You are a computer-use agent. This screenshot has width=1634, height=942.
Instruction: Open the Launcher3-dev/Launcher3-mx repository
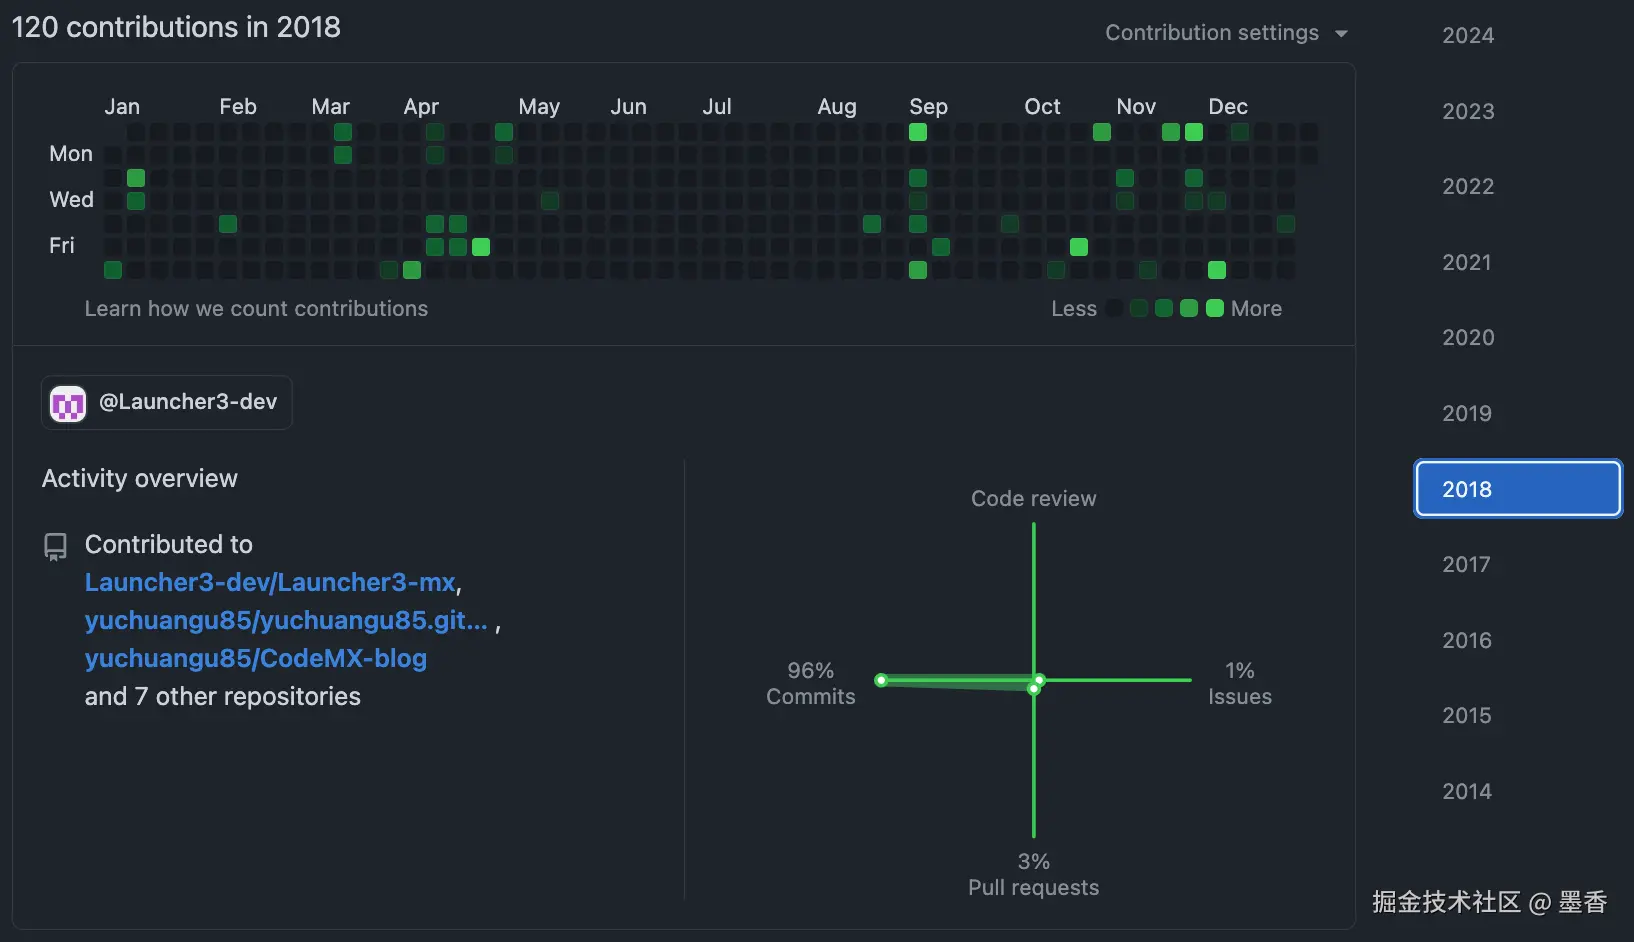(x=270, y=582)
